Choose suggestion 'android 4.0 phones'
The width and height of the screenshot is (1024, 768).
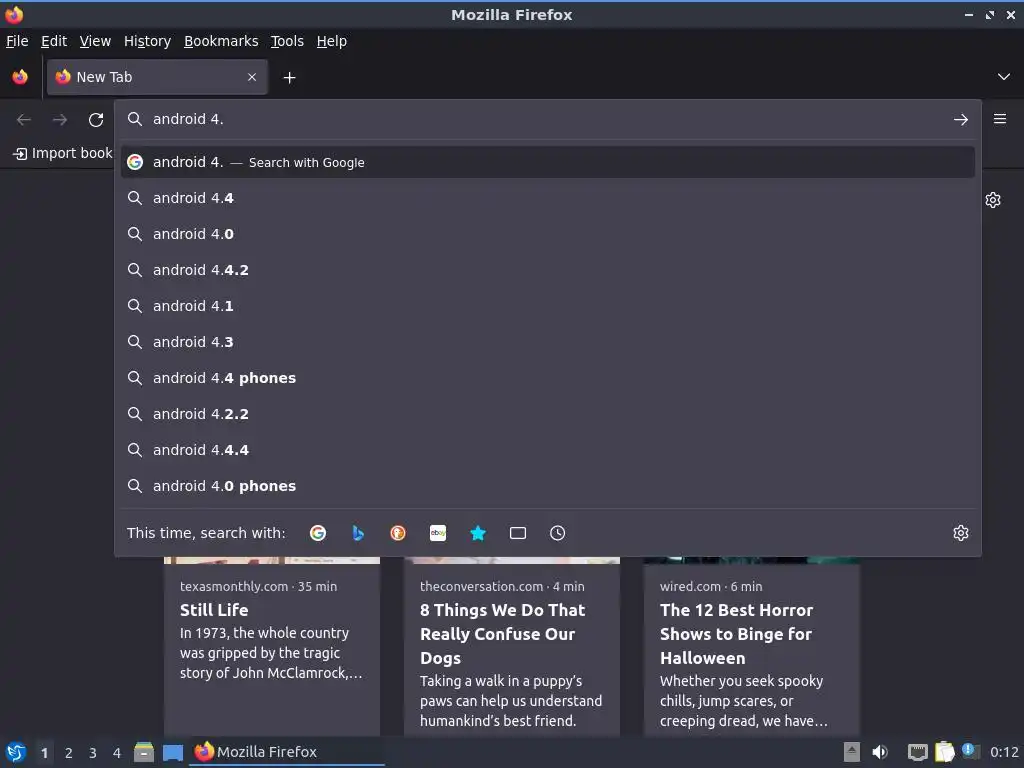pyautogui.click(x=547, y=486)
